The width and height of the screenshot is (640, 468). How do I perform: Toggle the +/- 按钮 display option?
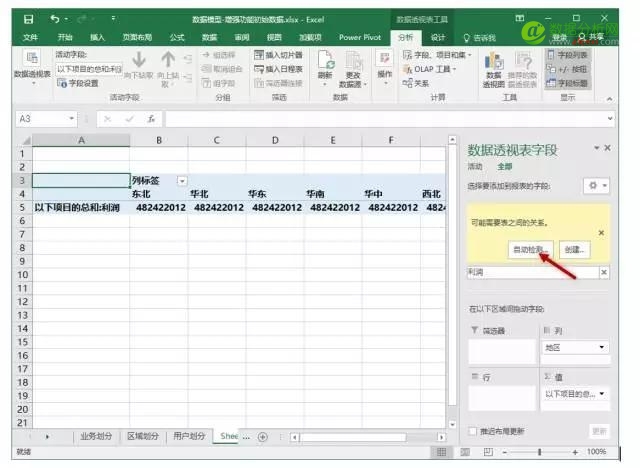[x=567, y=69]
